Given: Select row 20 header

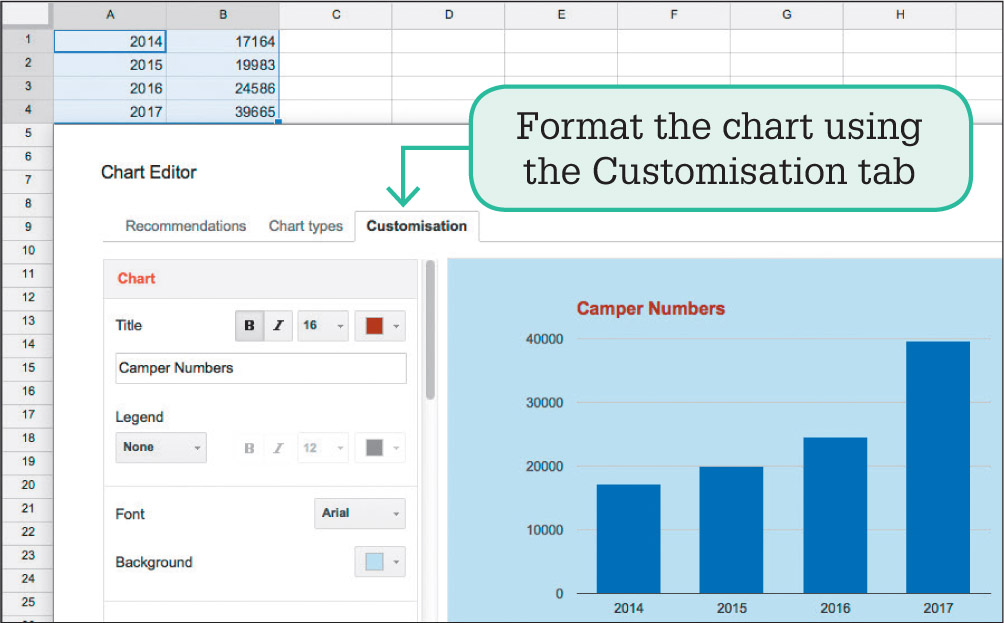Looking at the screenshot, I should coord(28,485).
